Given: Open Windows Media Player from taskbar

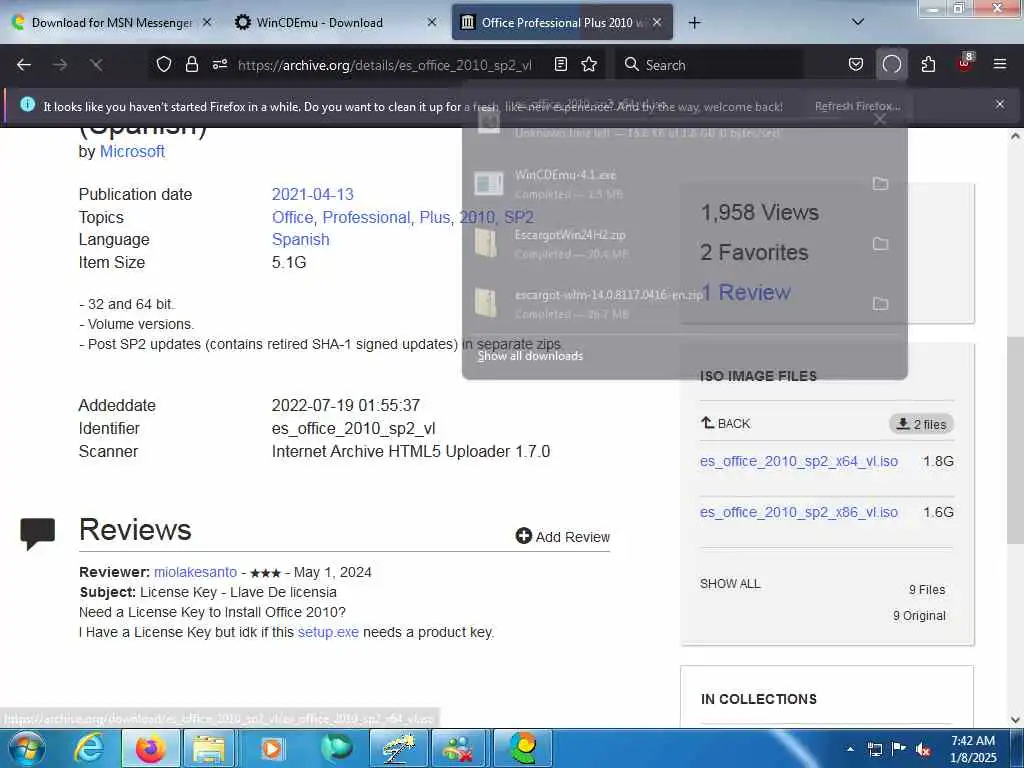Looking at the screenshot, I should (x=271, y=748).
